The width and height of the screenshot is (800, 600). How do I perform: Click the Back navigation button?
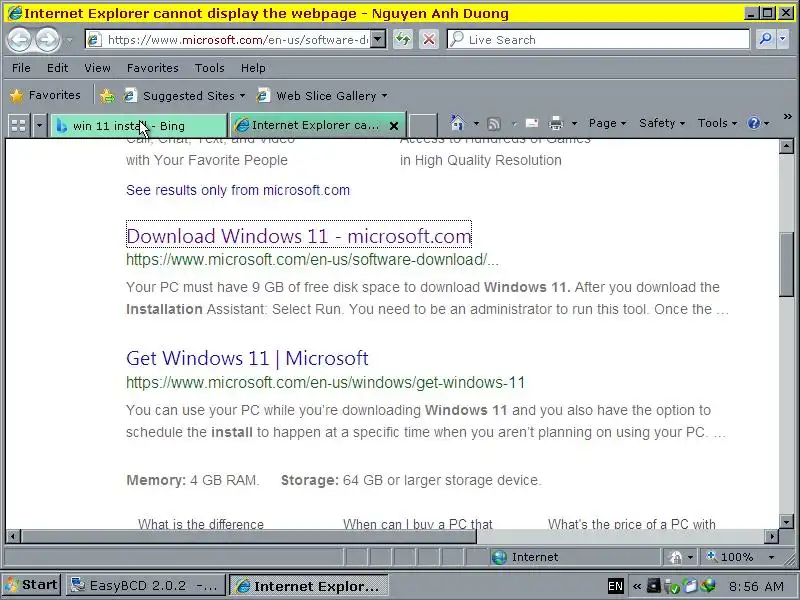[19, 39]
